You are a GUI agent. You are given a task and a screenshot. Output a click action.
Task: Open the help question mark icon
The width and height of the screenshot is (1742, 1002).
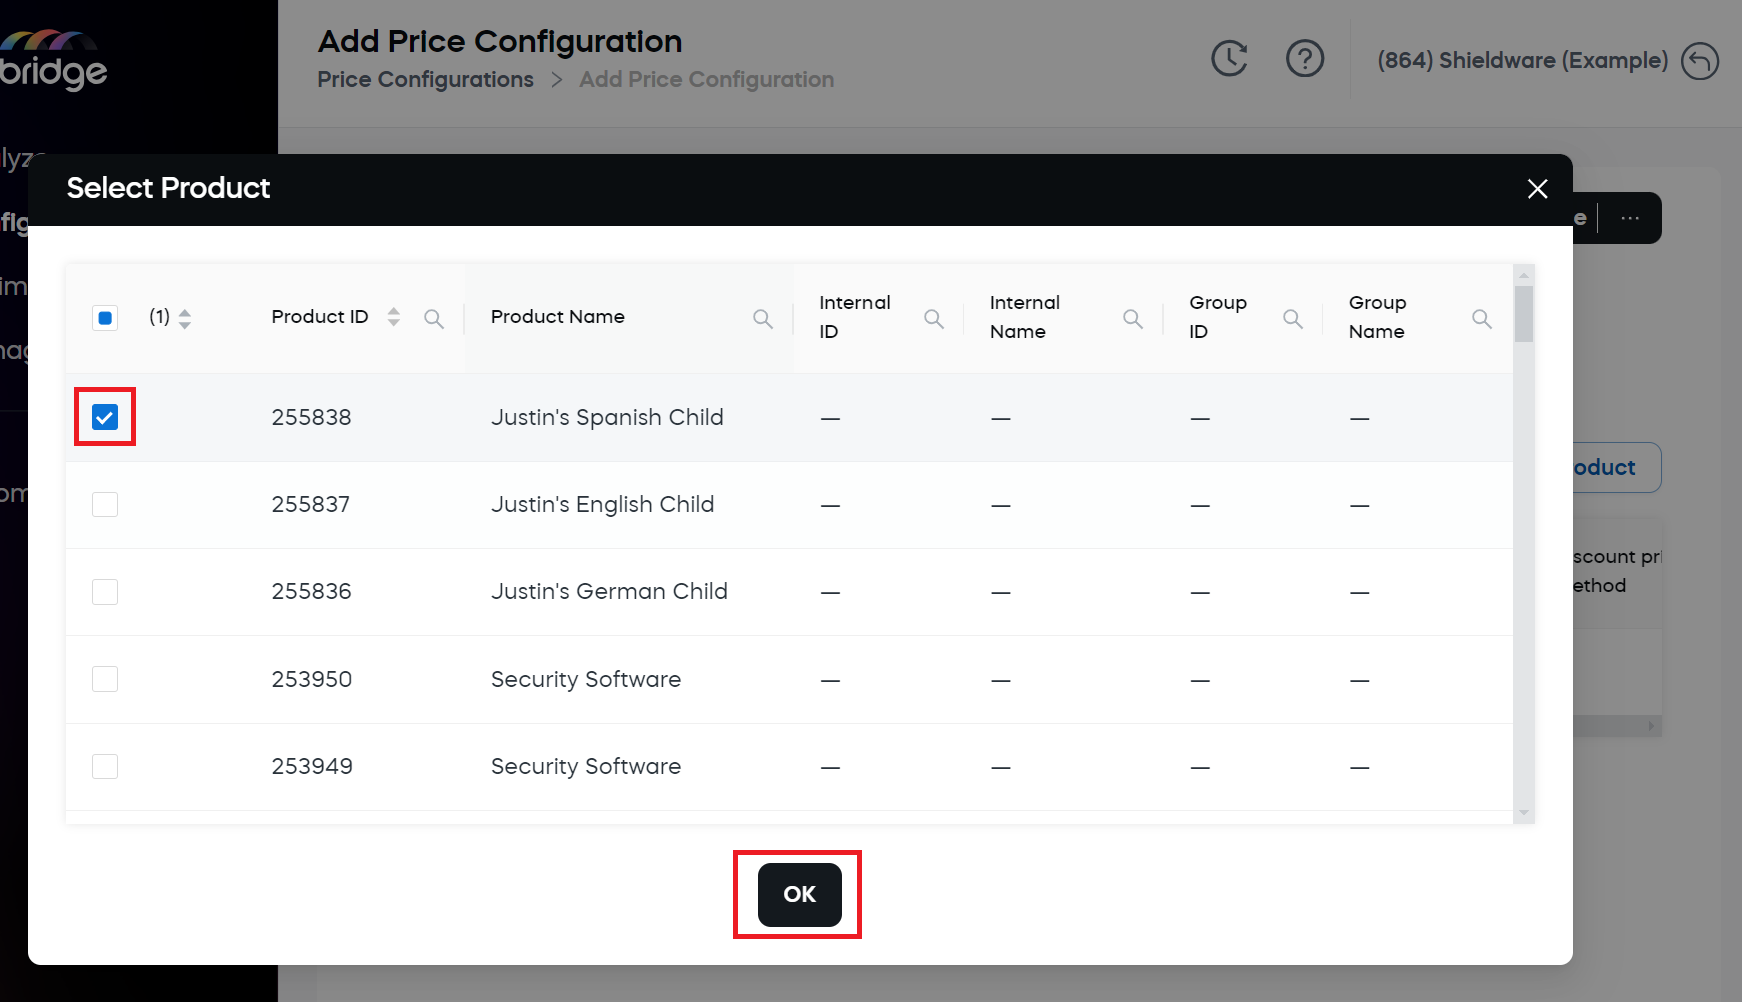tap(1304, 59)
